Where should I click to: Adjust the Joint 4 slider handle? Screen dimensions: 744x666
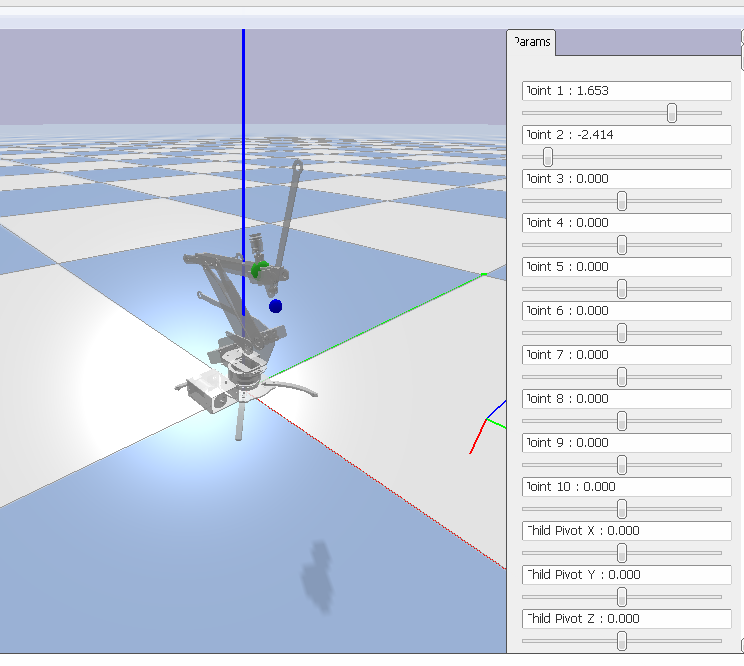pos(622,245)
